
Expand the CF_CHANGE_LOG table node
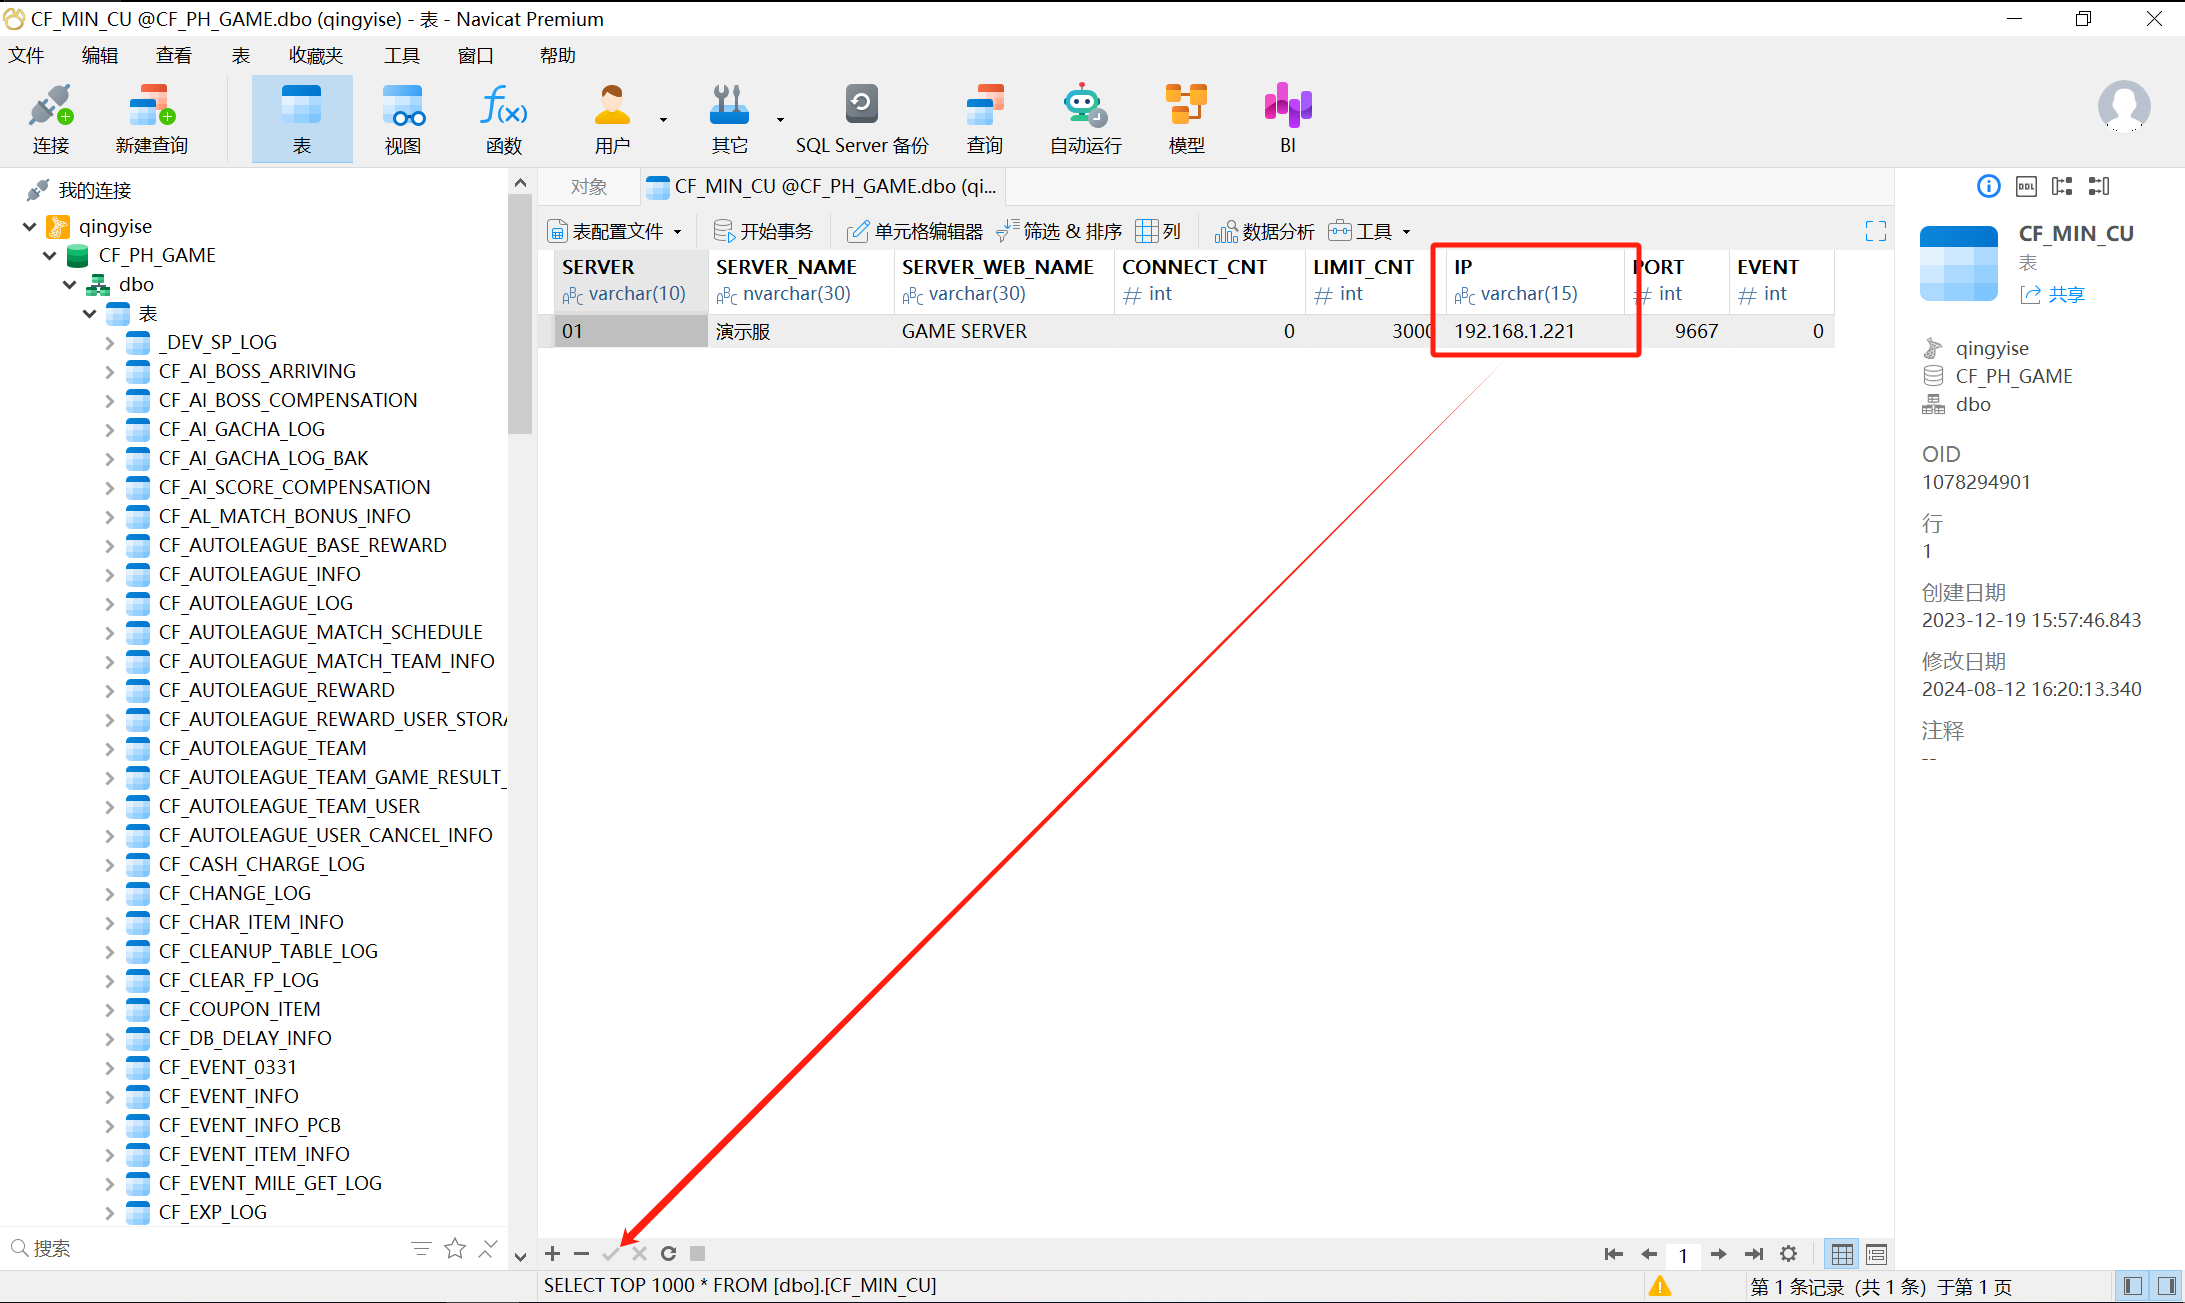110,893
